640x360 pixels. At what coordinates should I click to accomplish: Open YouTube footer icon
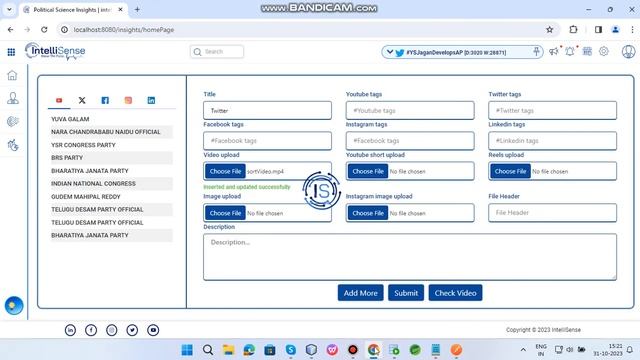(153, 330)
